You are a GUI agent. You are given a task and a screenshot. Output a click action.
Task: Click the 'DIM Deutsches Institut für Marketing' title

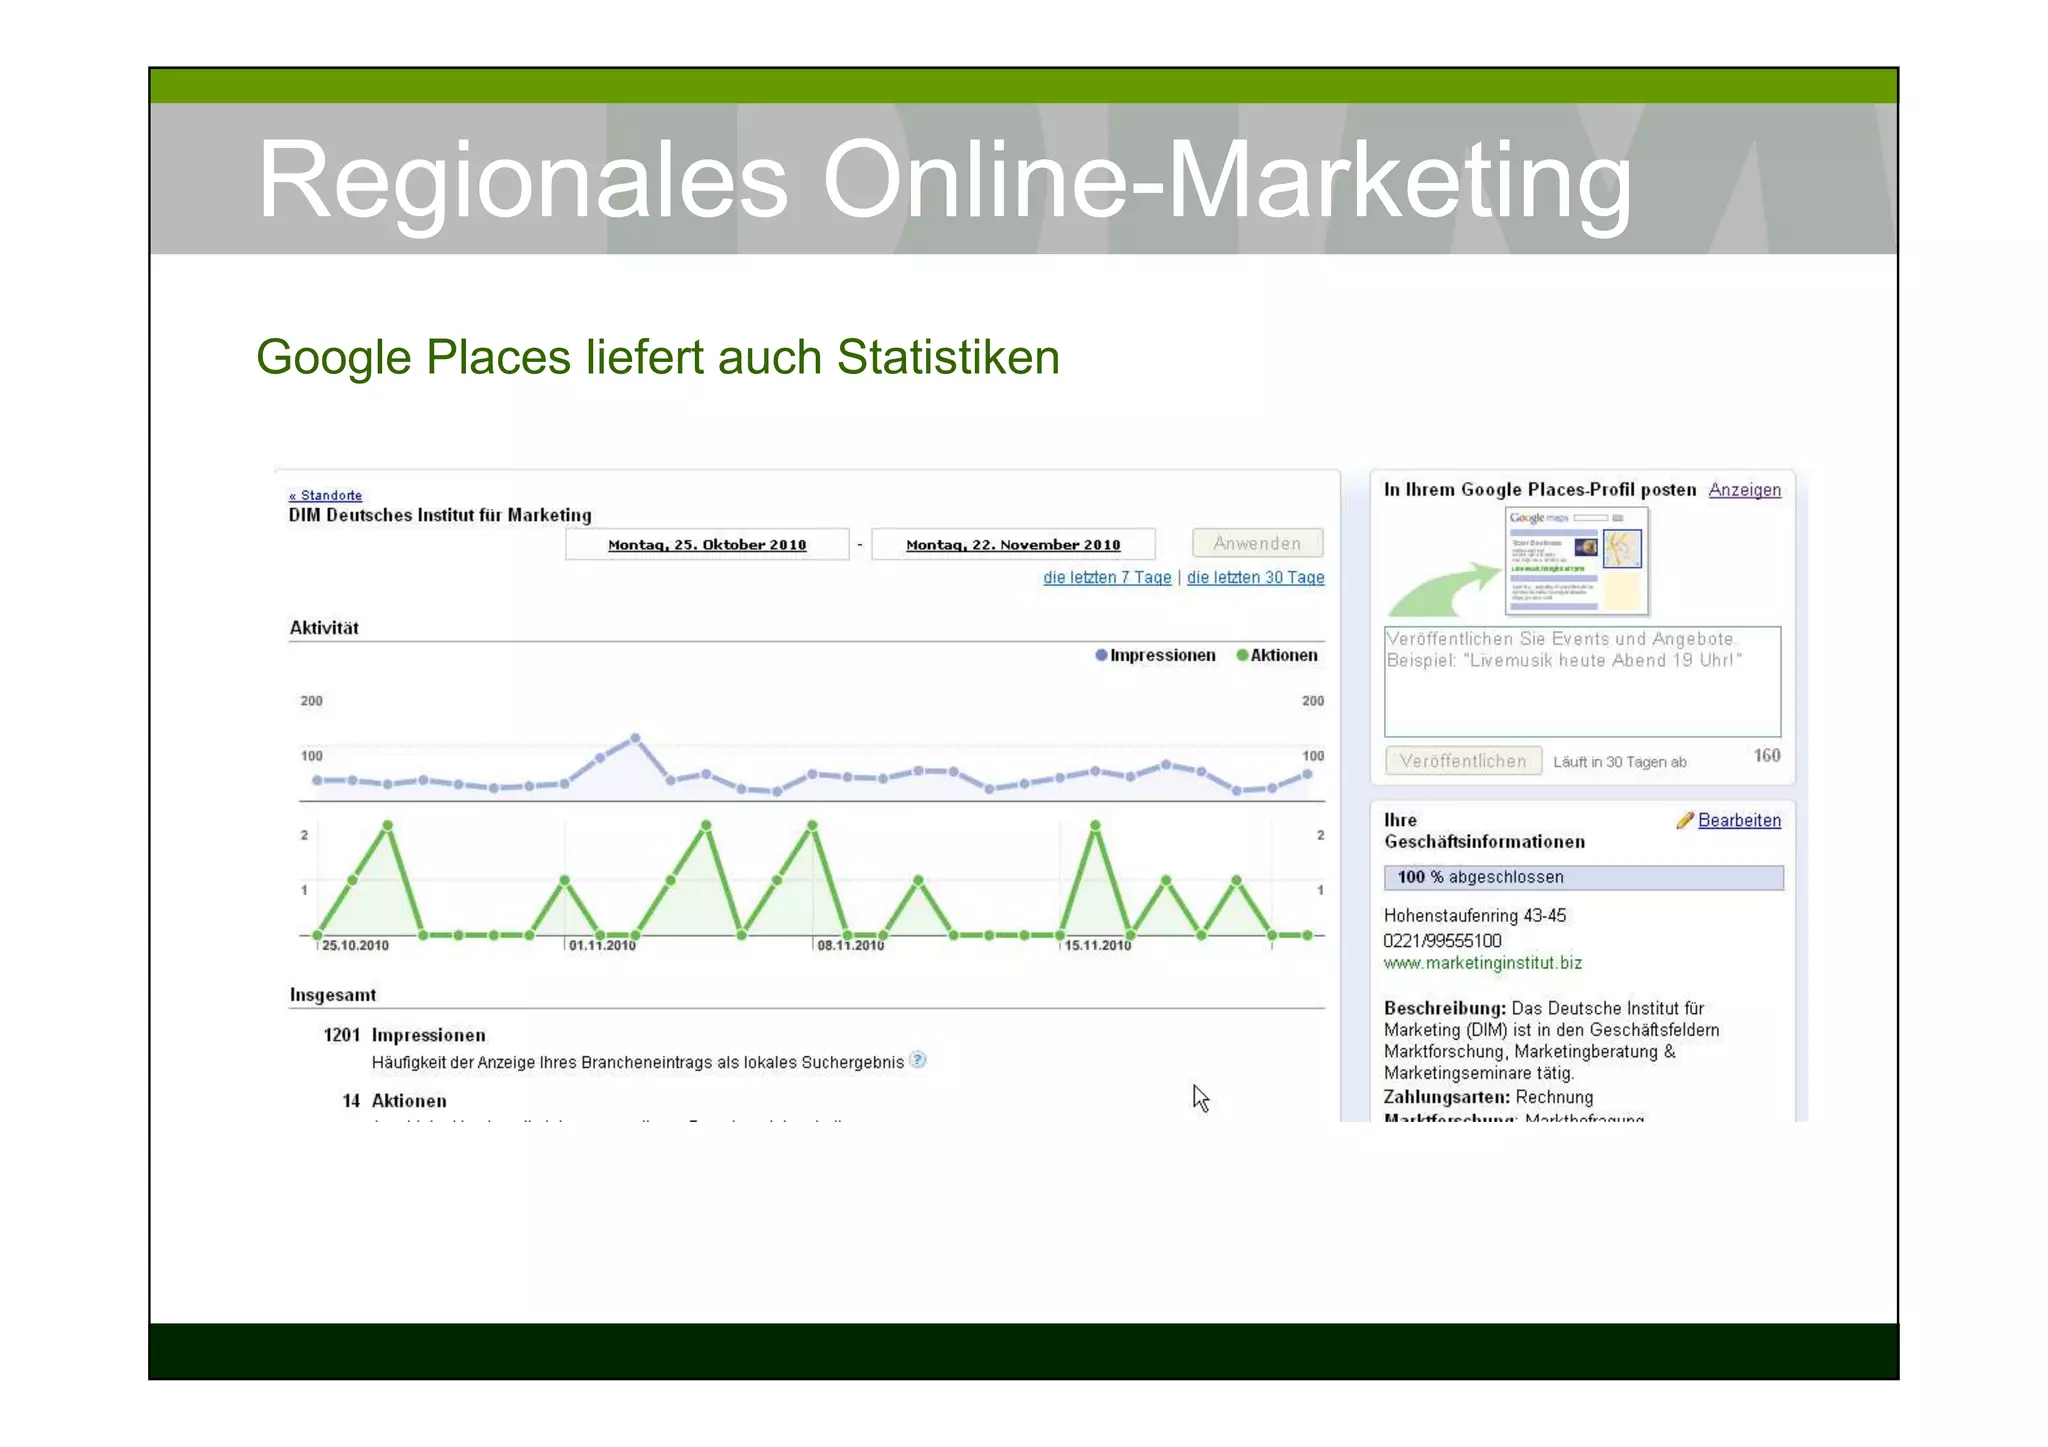440,515
